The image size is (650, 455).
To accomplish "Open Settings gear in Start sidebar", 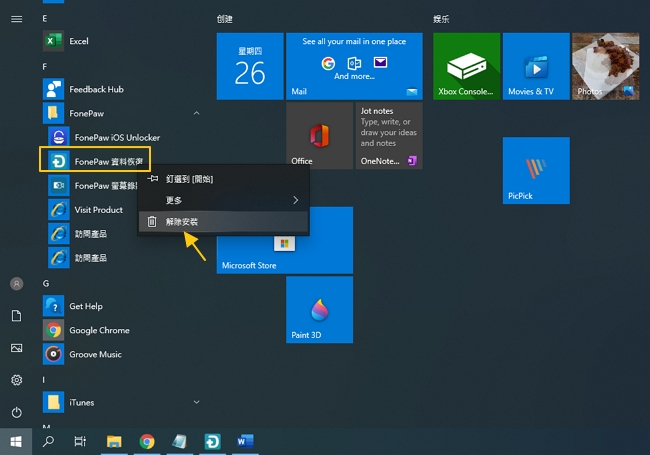I will click(17, 380).
